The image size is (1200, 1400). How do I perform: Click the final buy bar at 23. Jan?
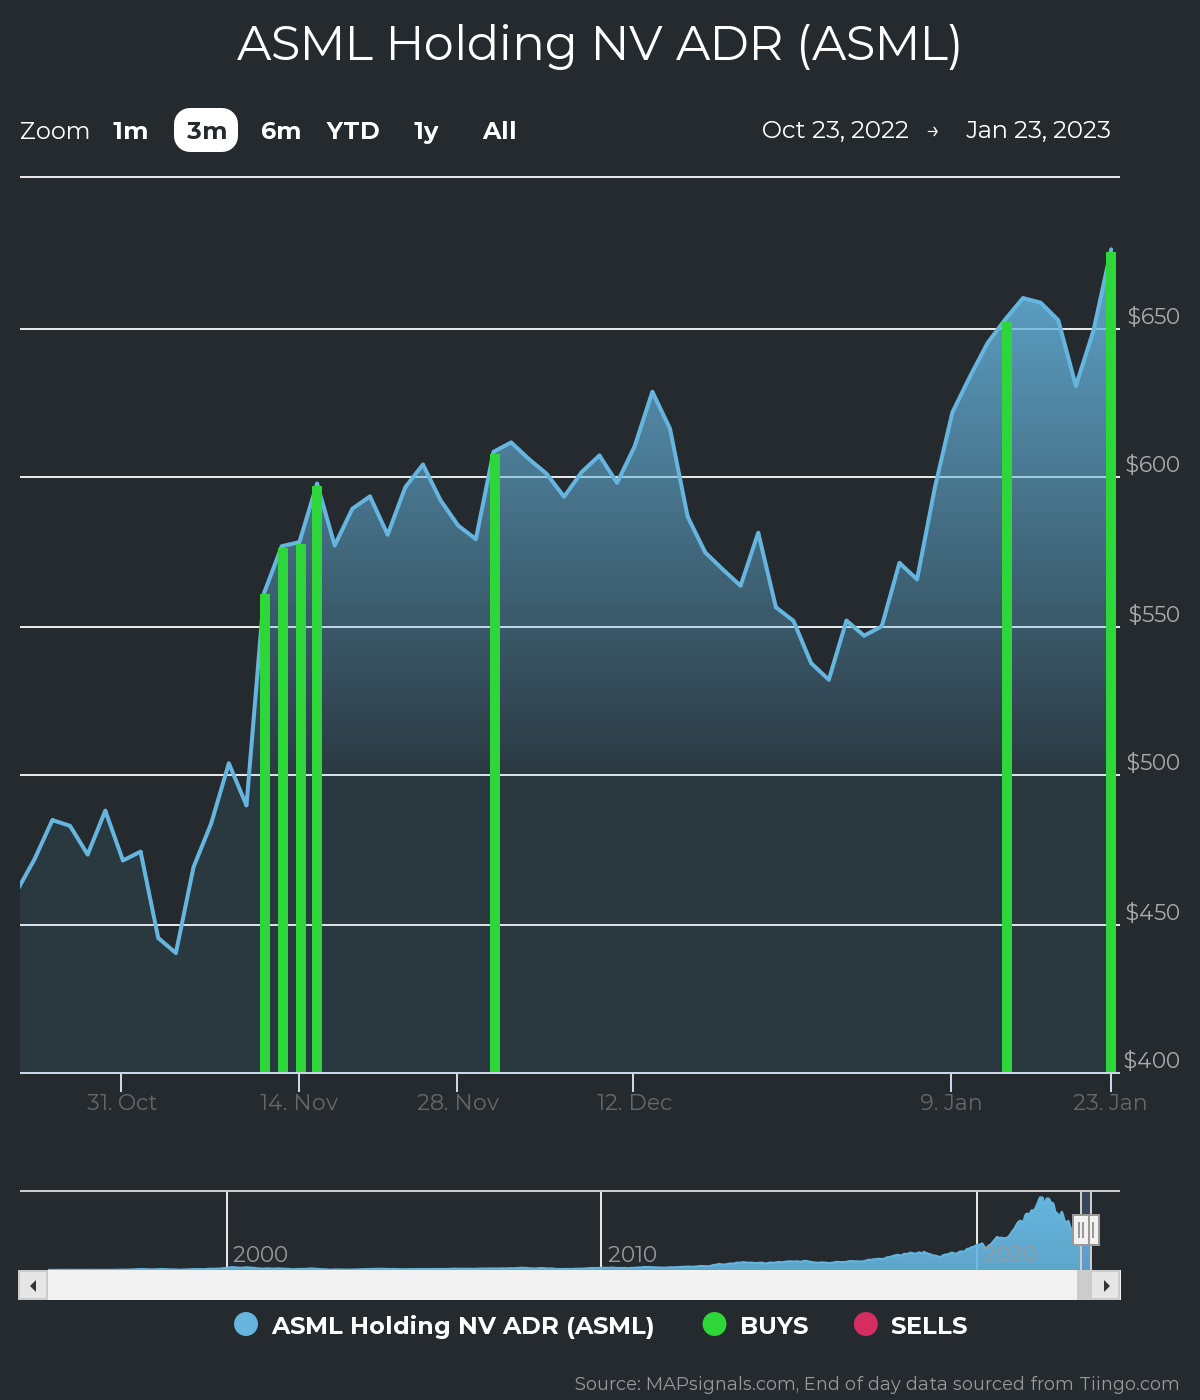(x=1111, y=662)
